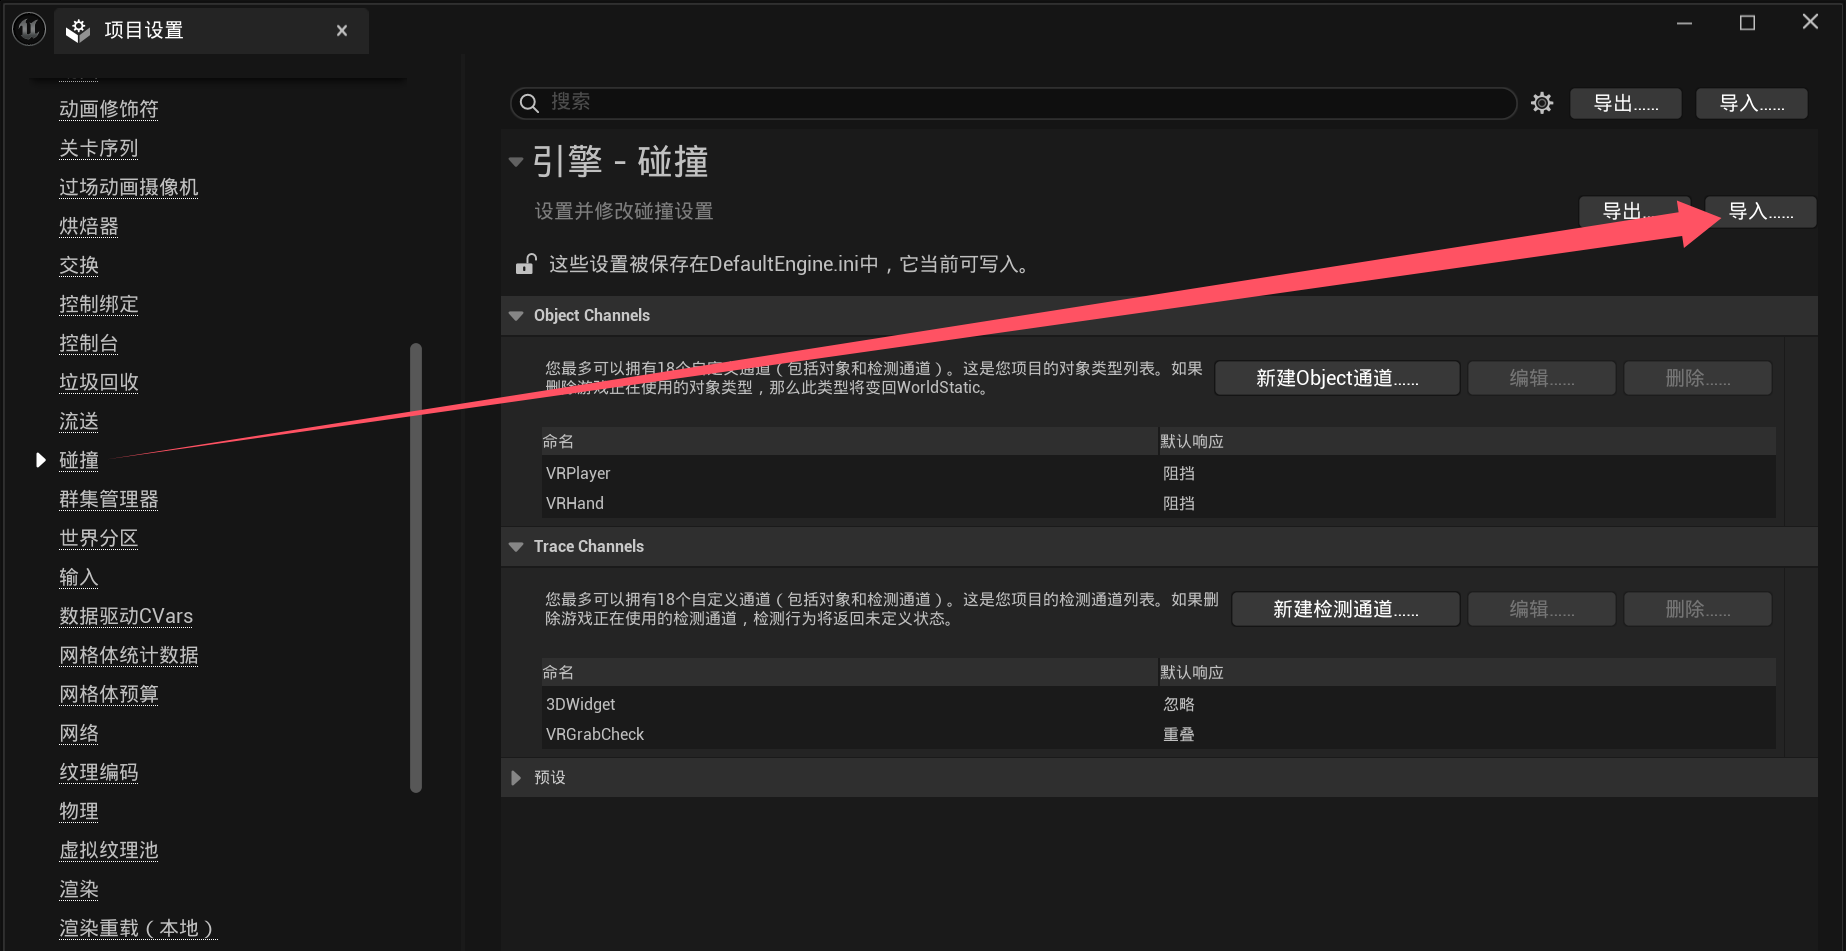This screenshot has width=1846, height=951.
Task: Click the 新建检测通道 button
Action: click(1346, 609)
